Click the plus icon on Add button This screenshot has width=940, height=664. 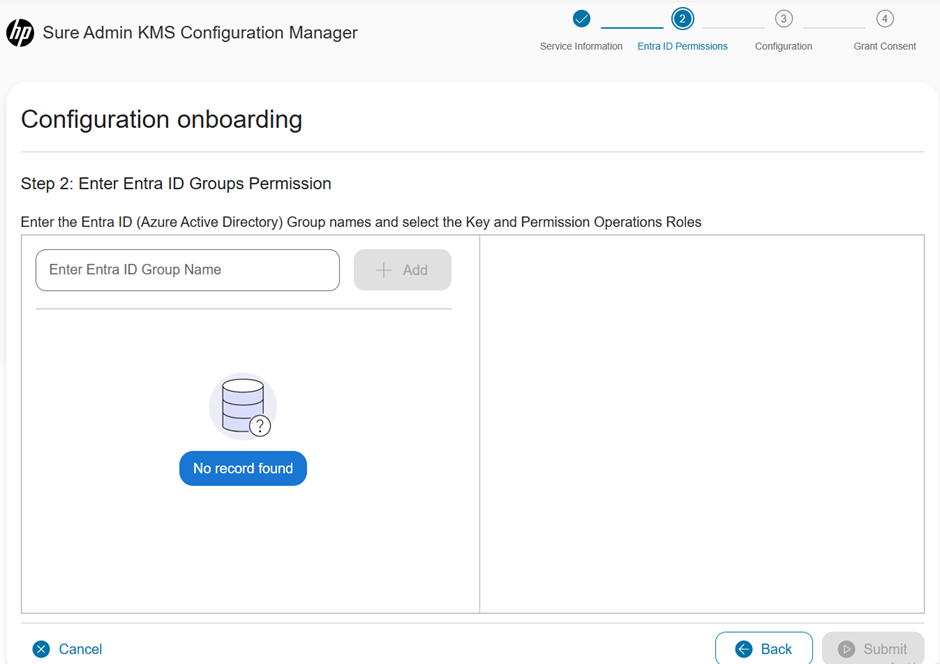(x=383, y=269)
